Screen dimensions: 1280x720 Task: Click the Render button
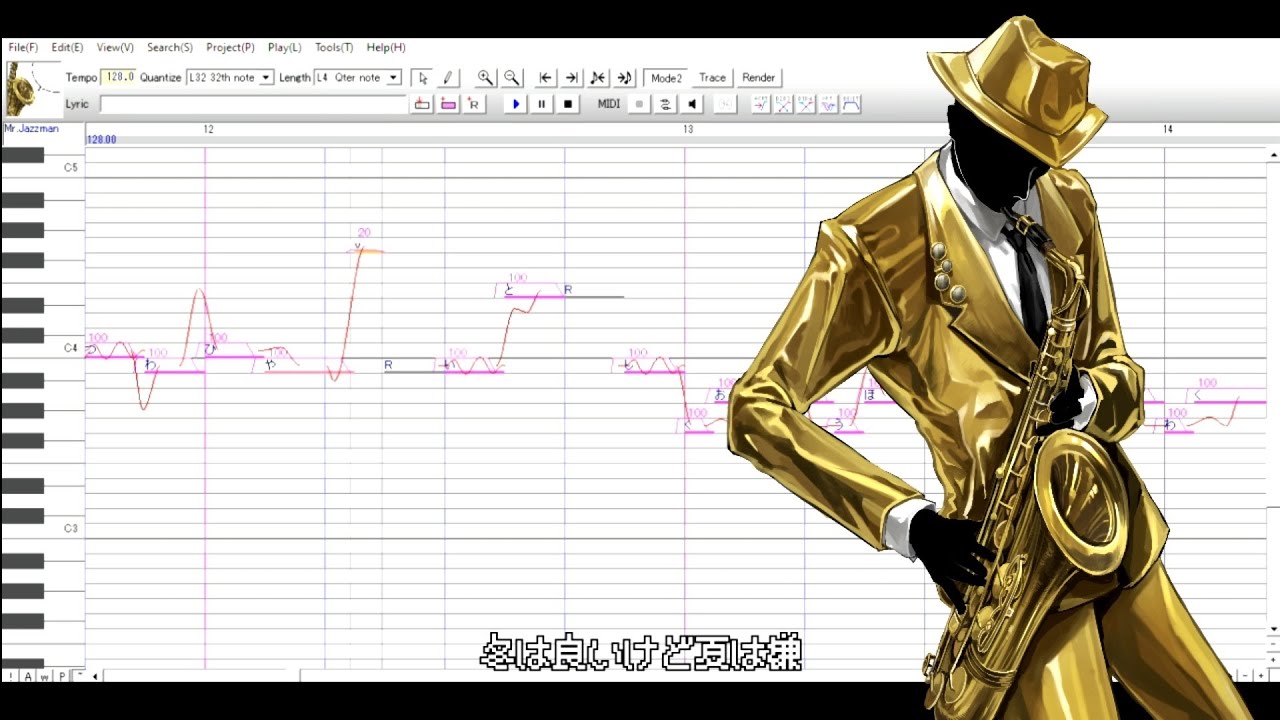pyautogui.click(x=758, y=78)
